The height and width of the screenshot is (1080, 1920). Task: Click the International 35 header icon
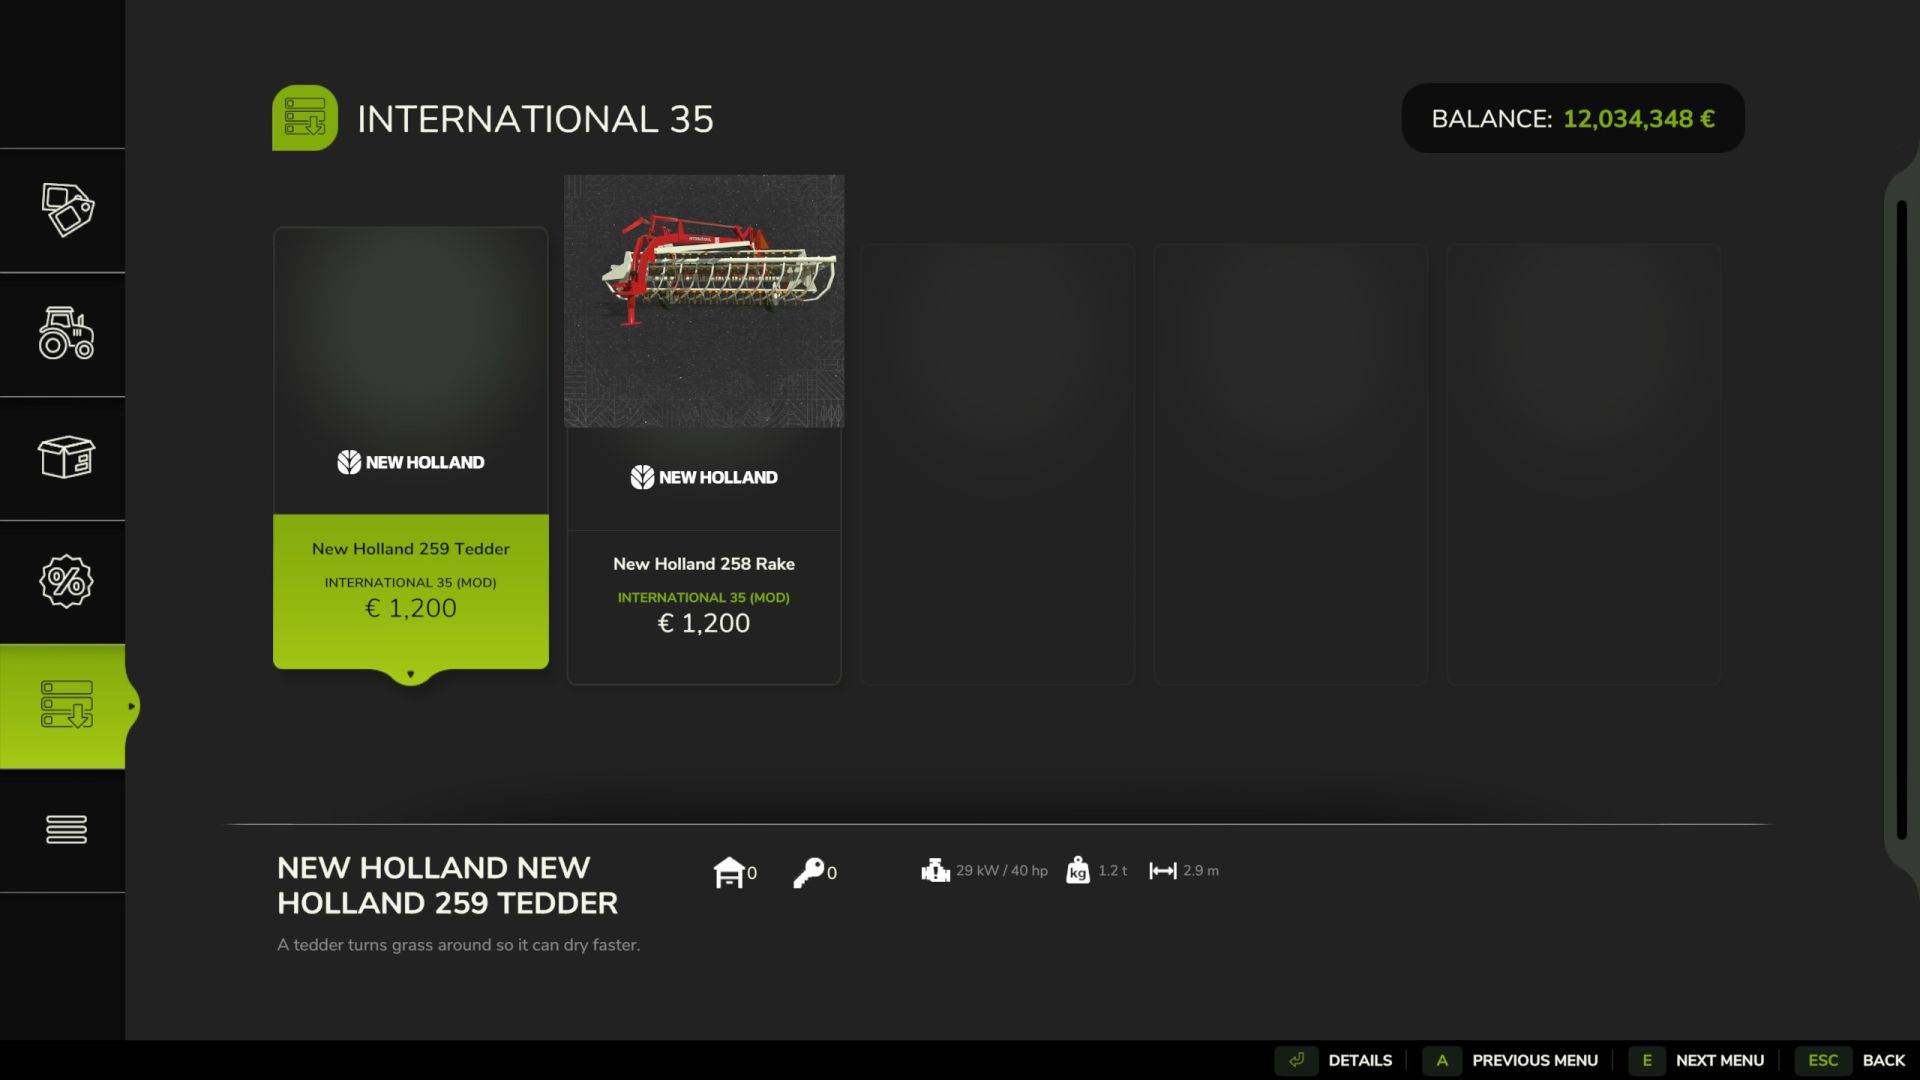(305, 118)
